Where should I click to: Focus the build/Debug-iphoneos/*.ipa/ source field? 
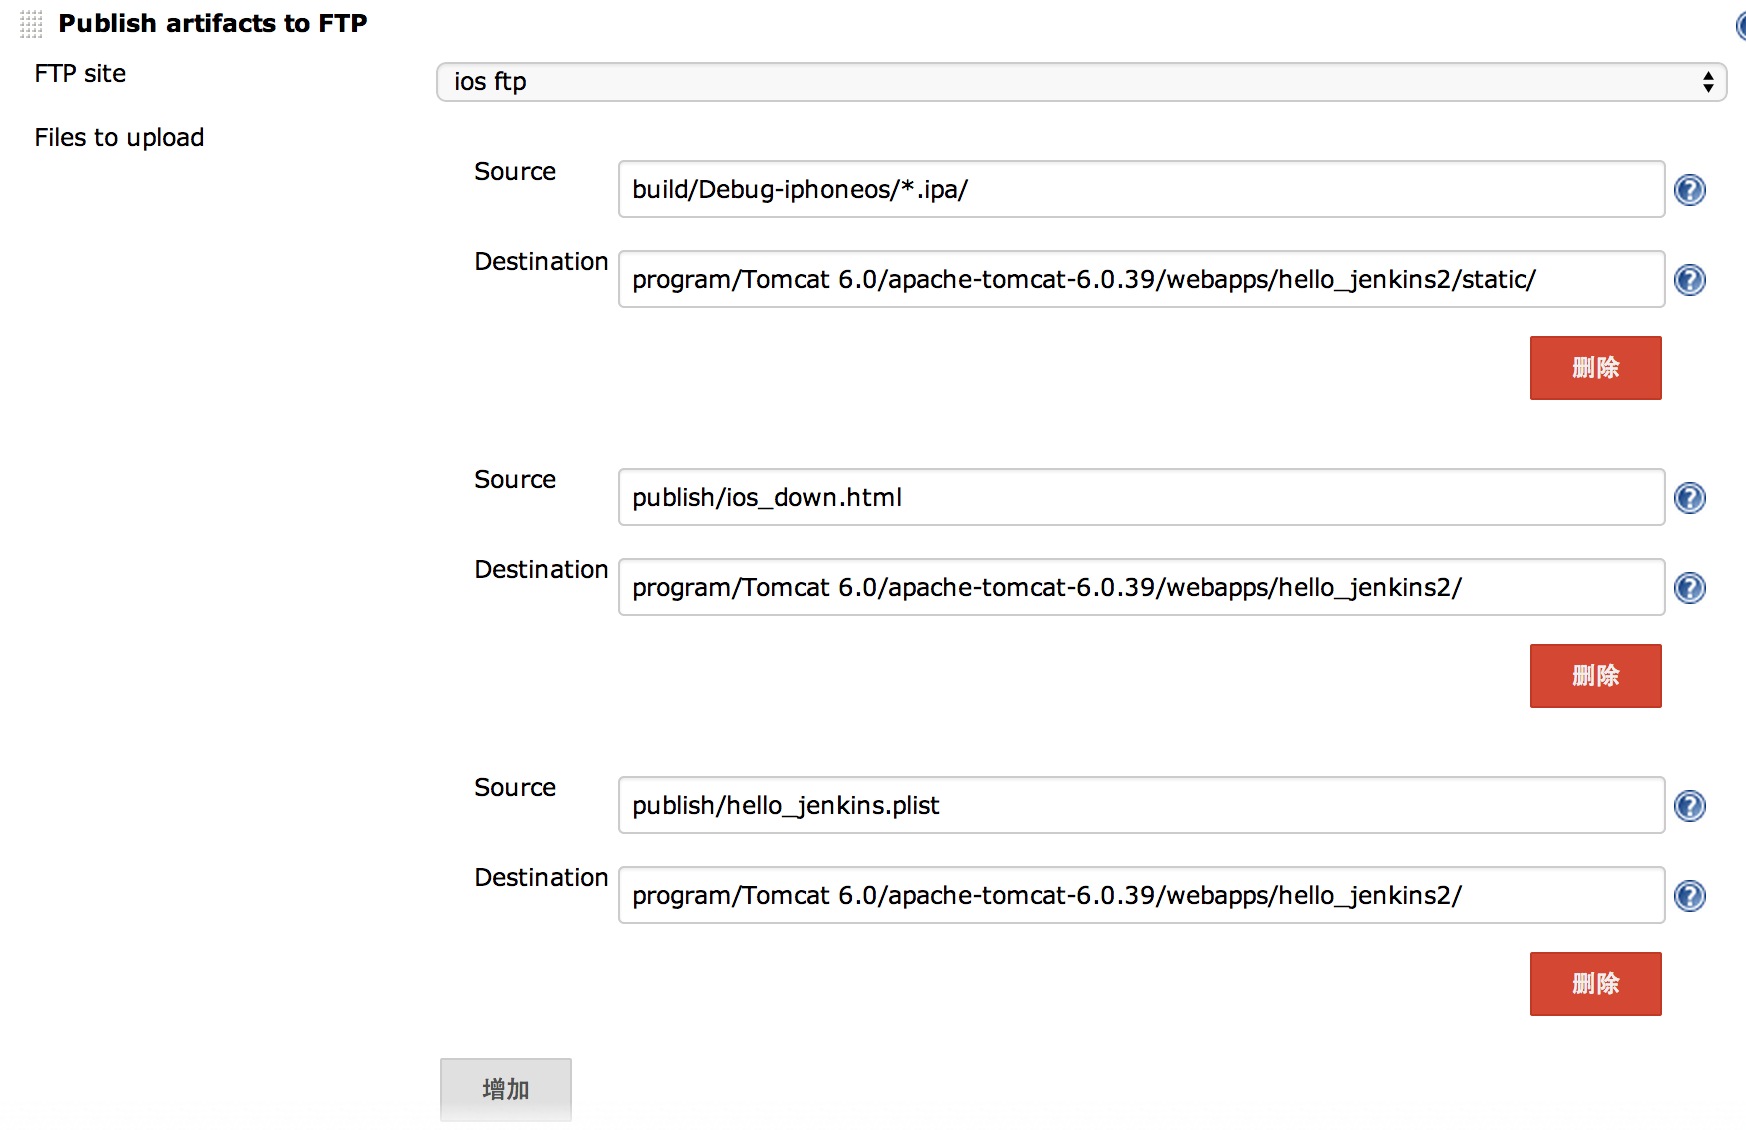pyautogui.click(x=1141, y=189)
